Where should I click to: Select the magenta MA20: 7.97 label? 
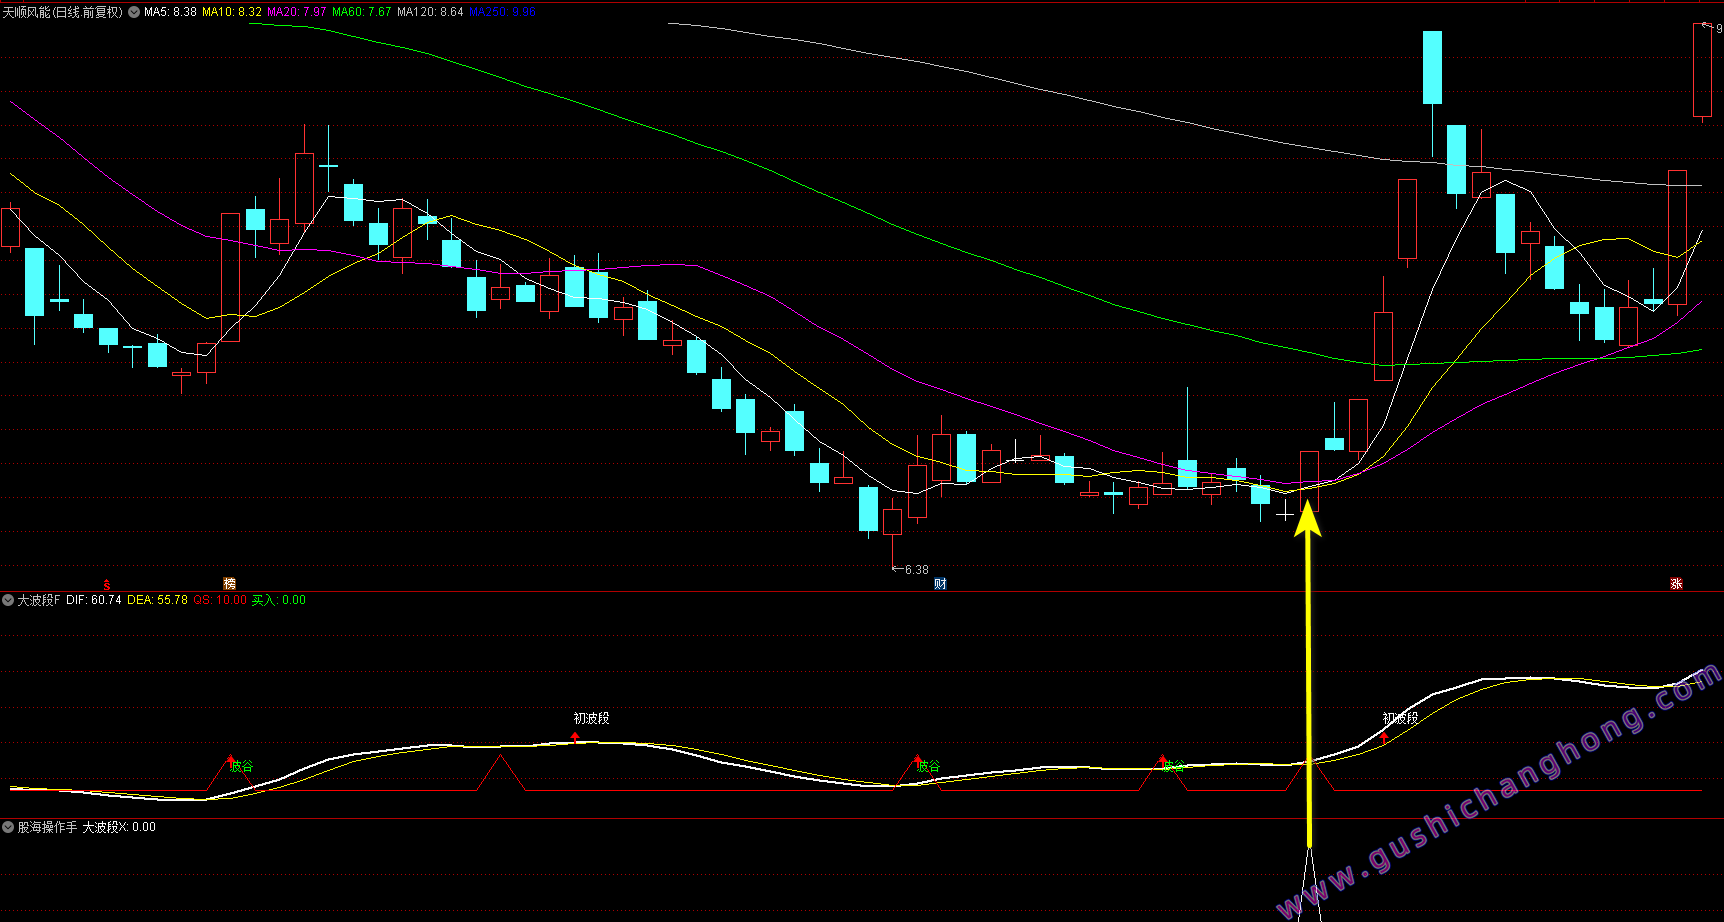coord(297,12)
